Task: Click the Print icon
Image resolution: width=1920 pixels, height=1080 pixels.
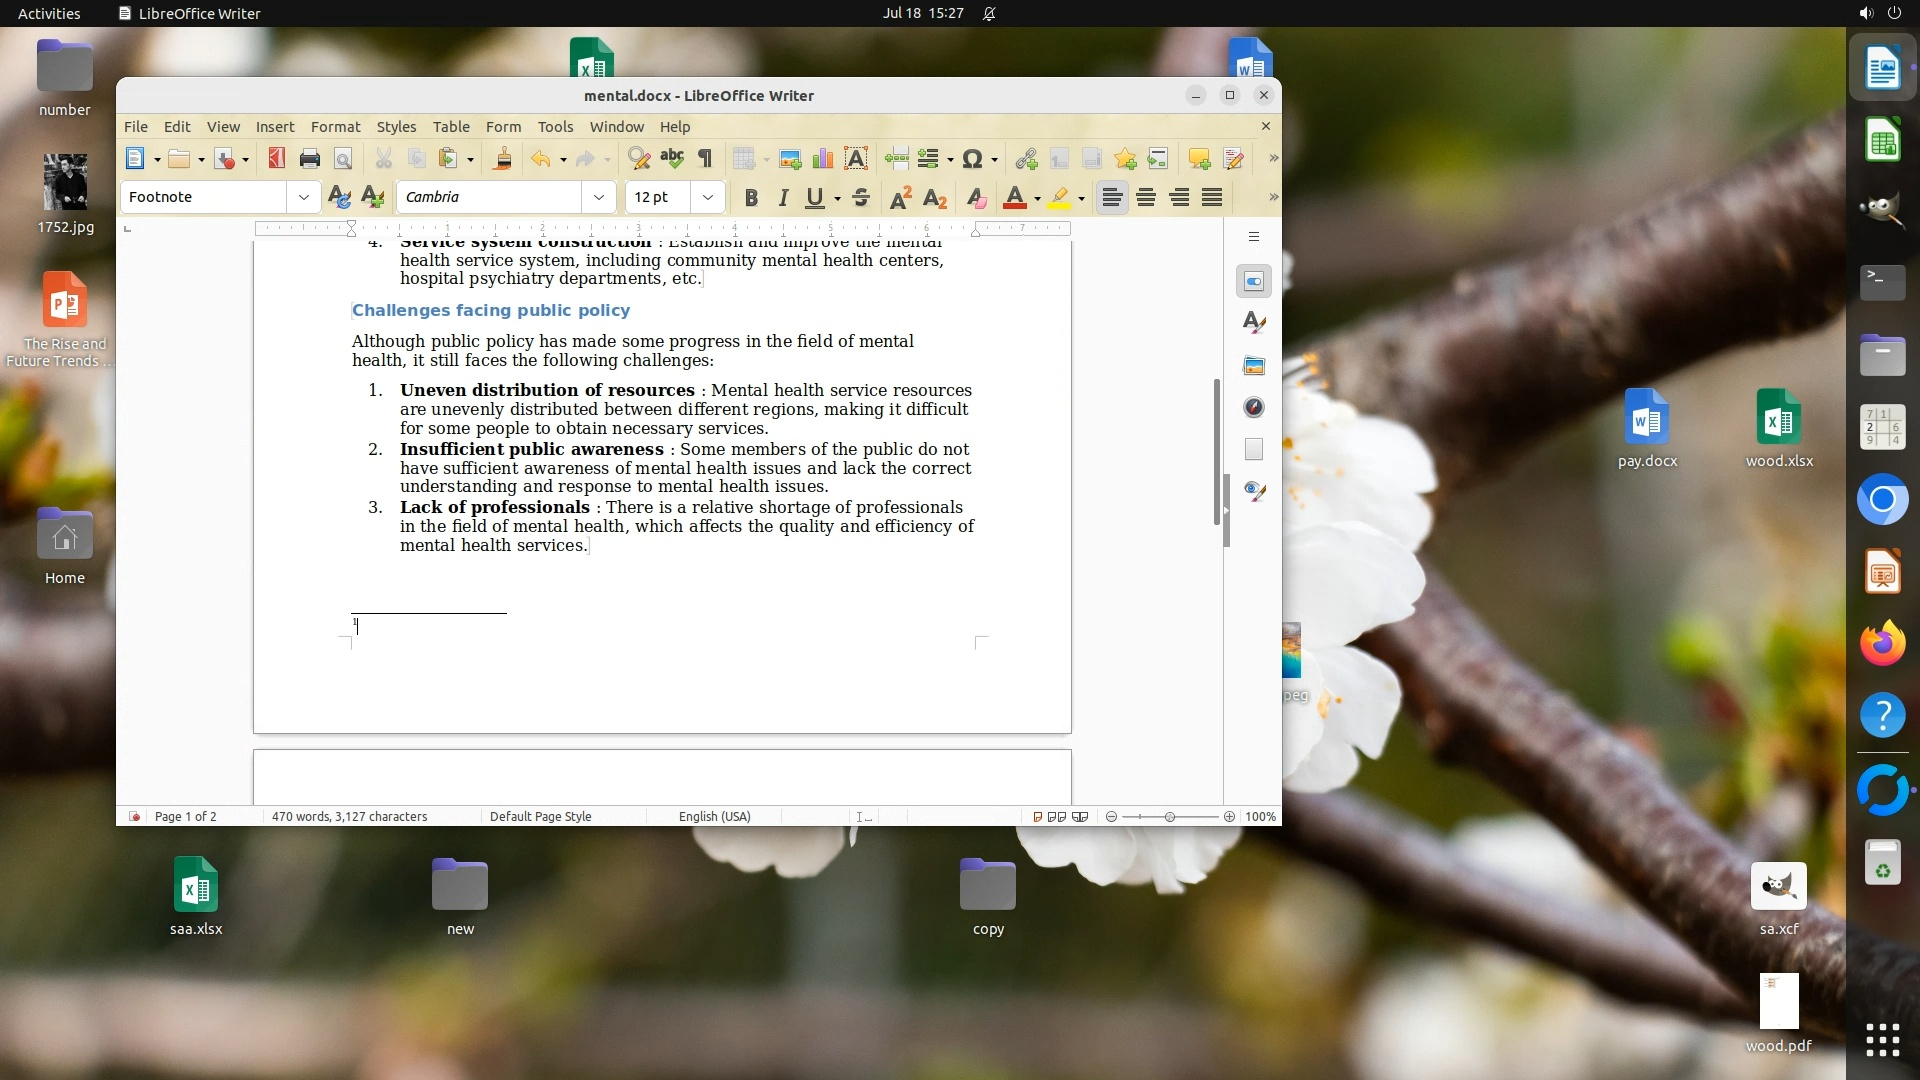Action: (x=310, y=159)
